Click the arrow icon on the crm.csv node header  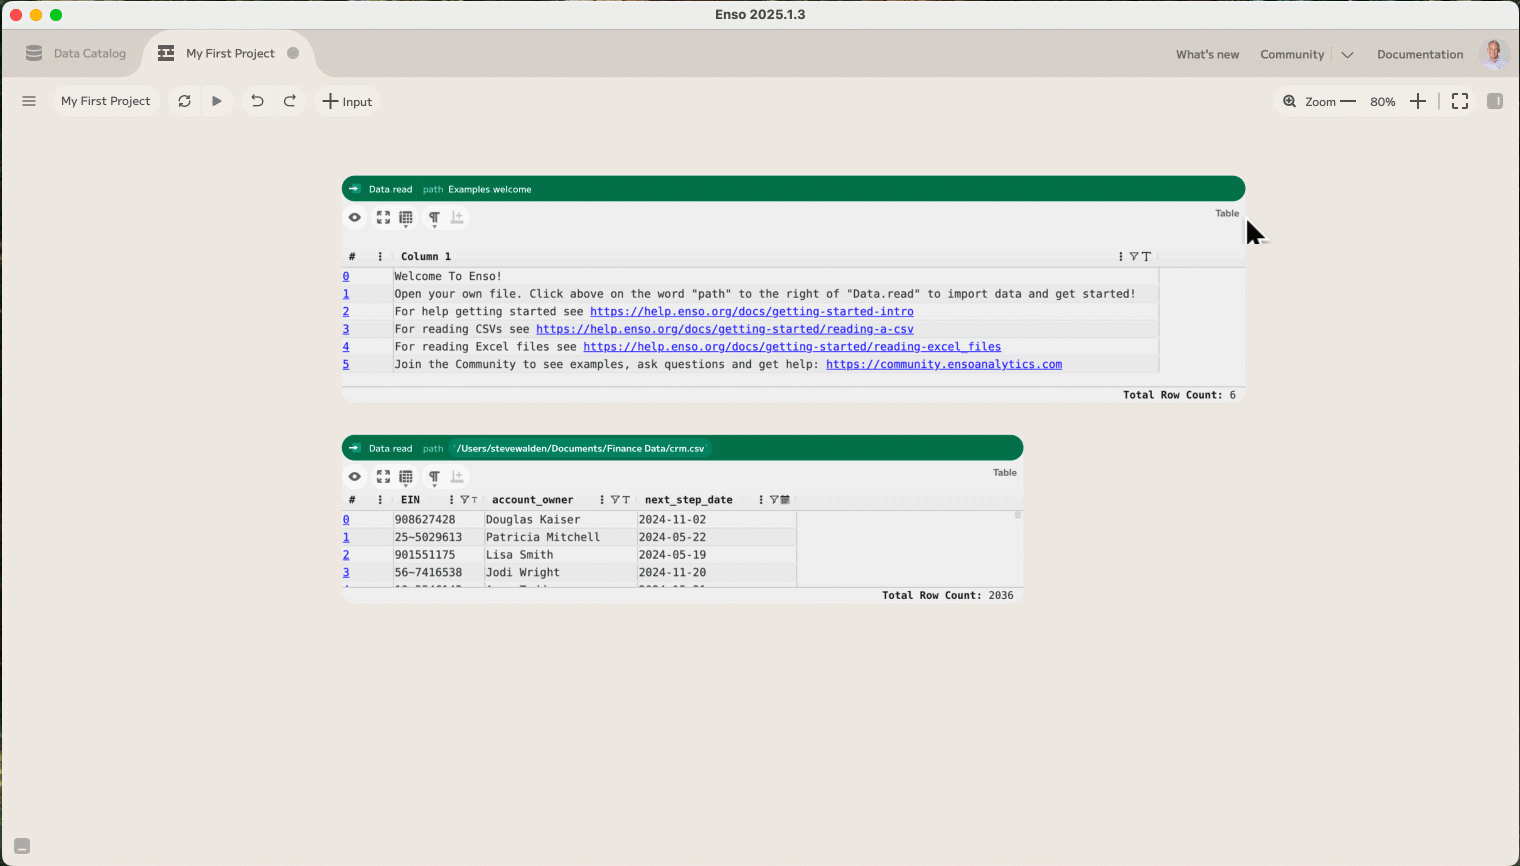coord(354,447)
